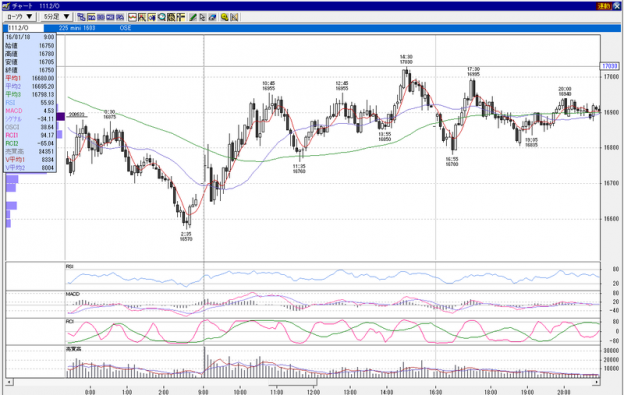Click the horizontal scrollbar thumb
The width and height of the screenshot is (624, 395).
[x=292, y=382]
